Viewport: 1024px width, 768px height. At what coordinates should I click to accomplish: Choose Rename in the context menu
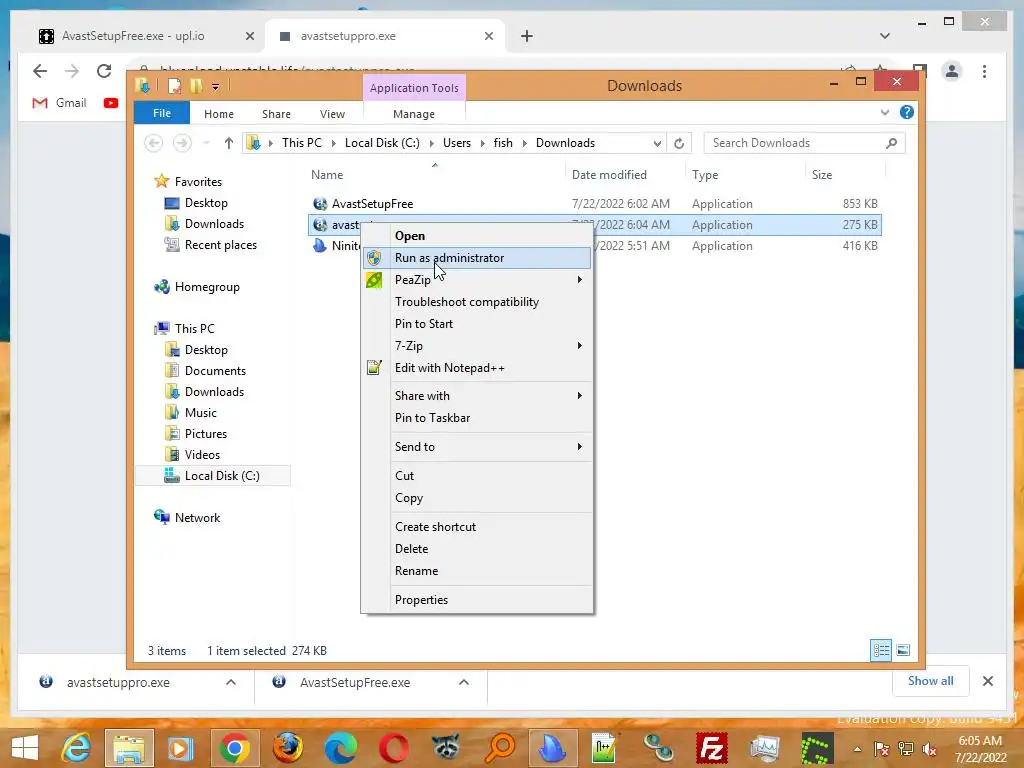(477, 571)
